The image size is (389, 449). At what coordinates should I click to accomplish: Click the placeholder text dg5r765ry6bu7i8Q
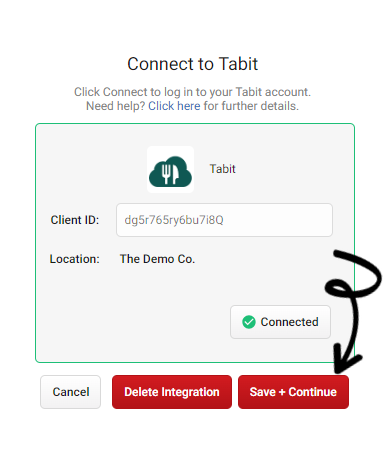click(x=174, y=220)
